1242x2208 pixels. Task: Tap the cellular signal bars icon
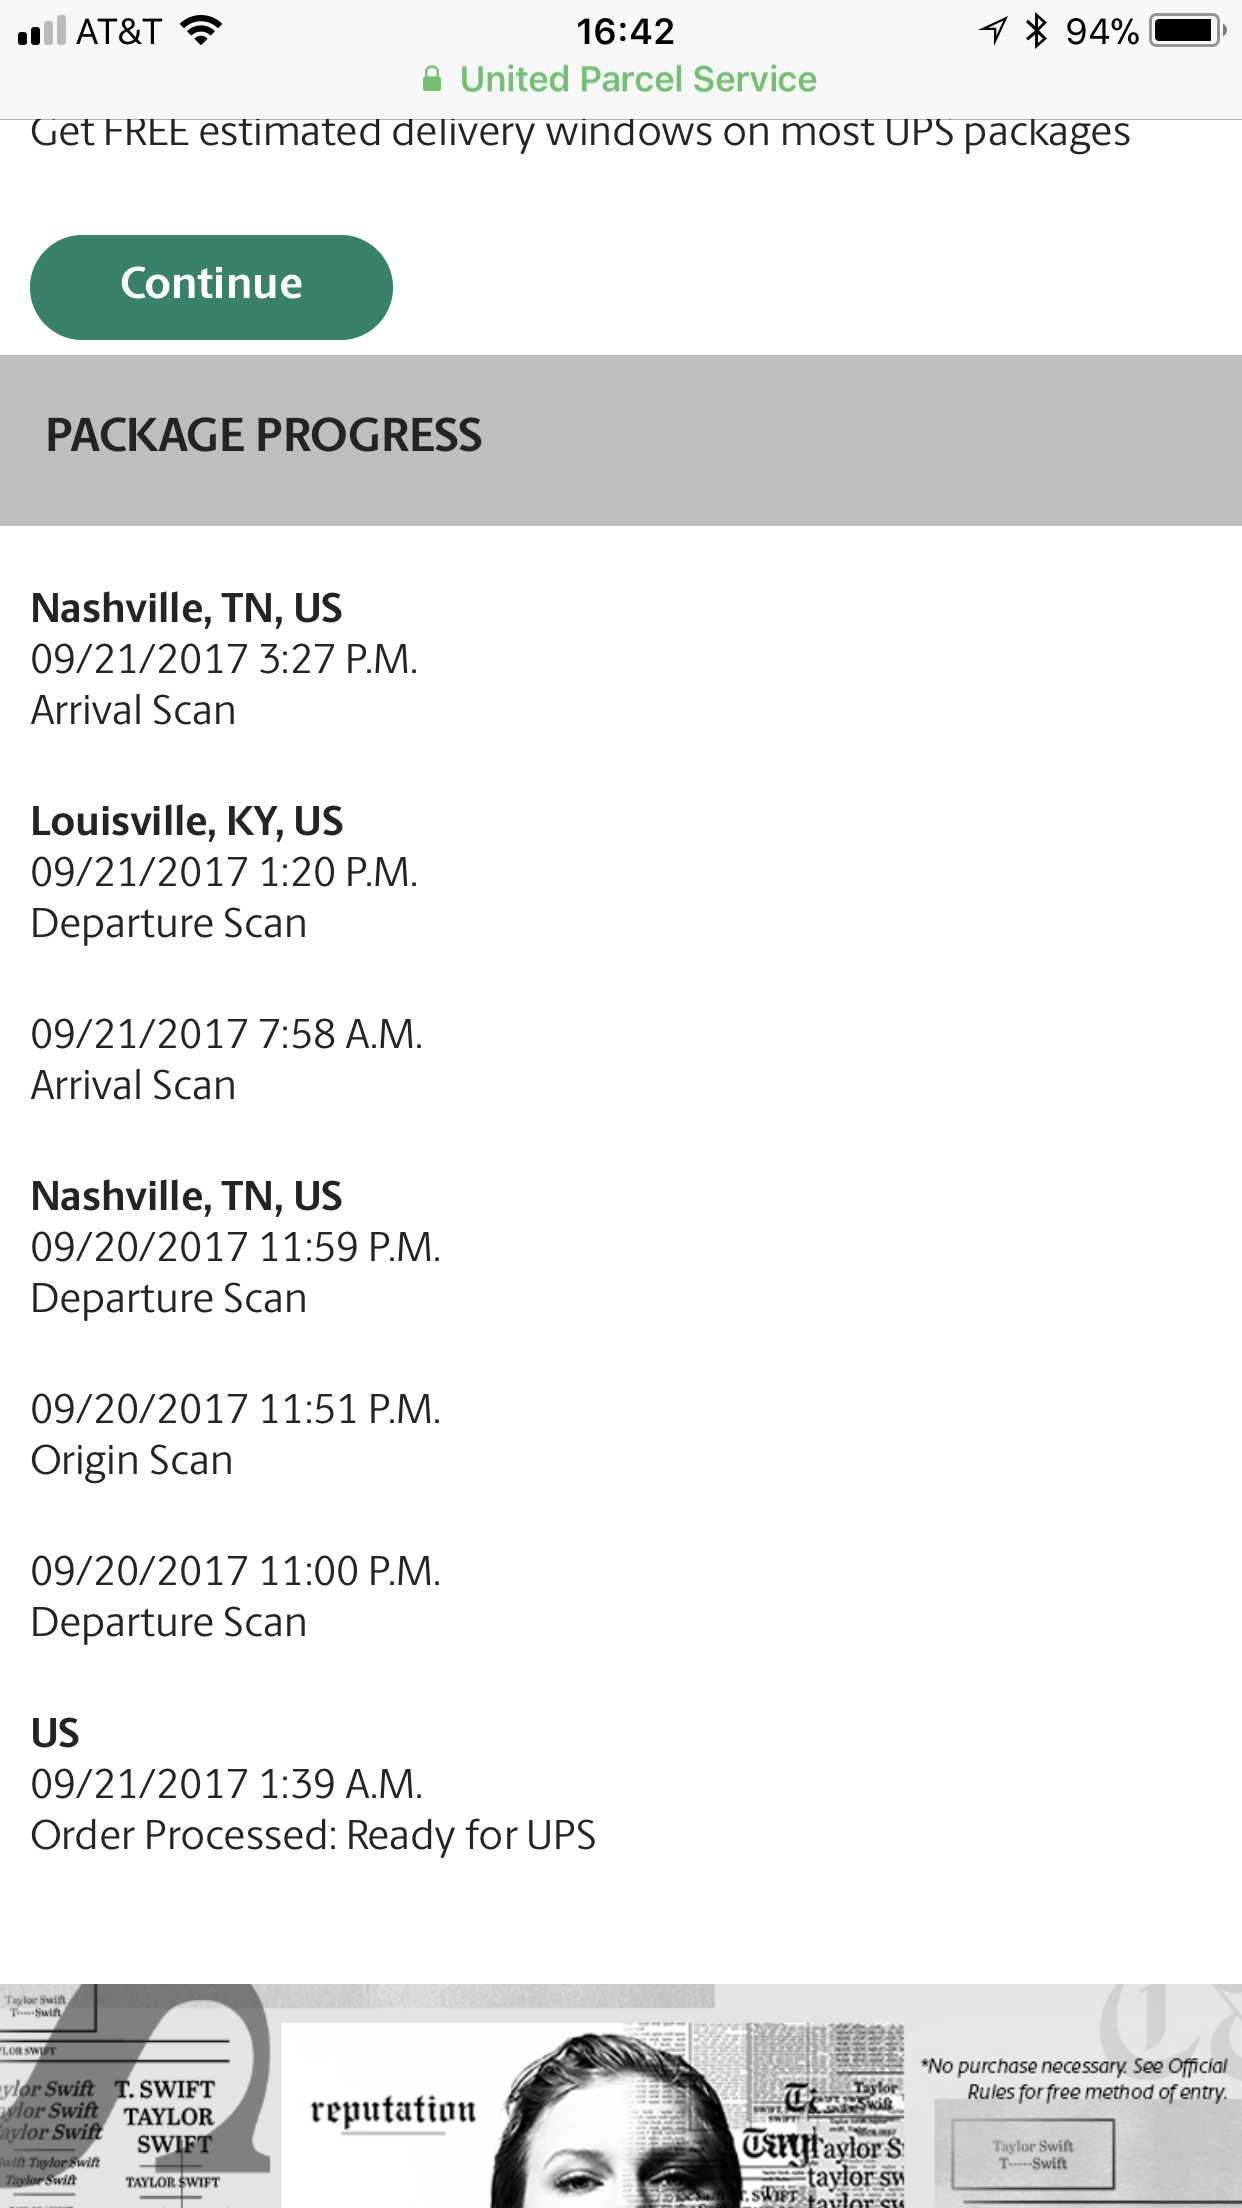tap(42, 31)
